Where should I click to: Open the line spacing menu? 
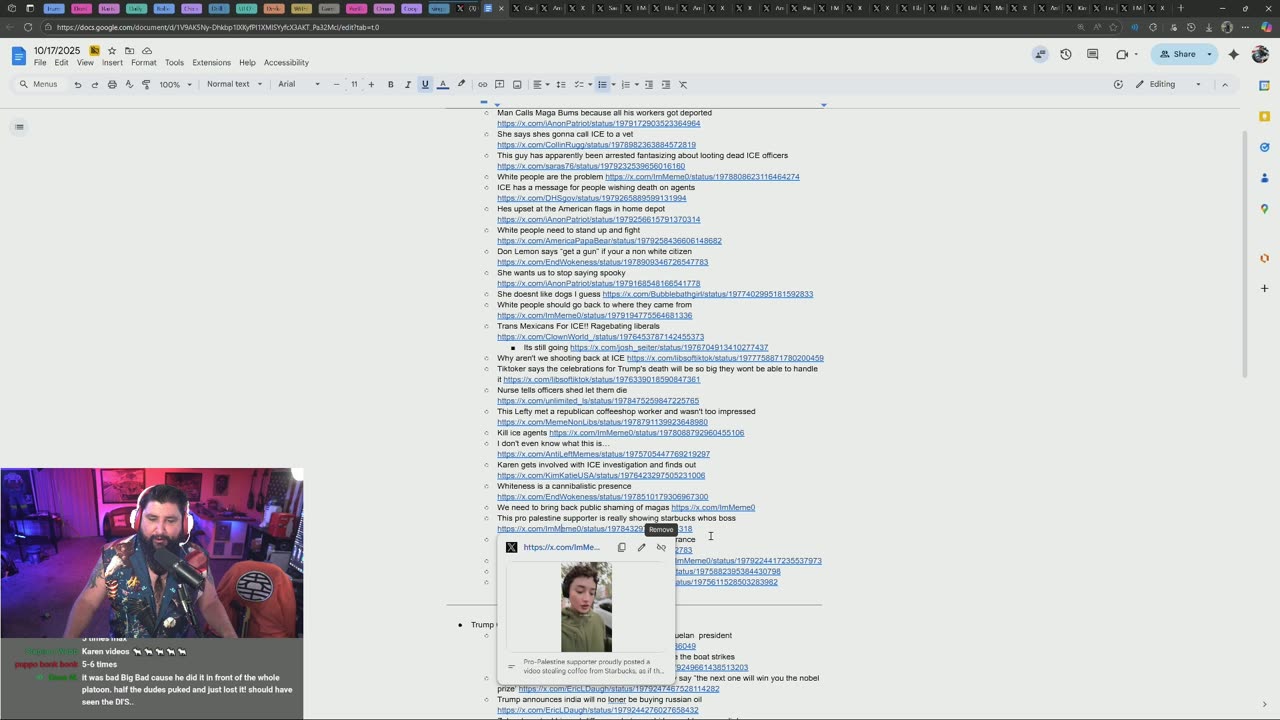coord(561,85)
